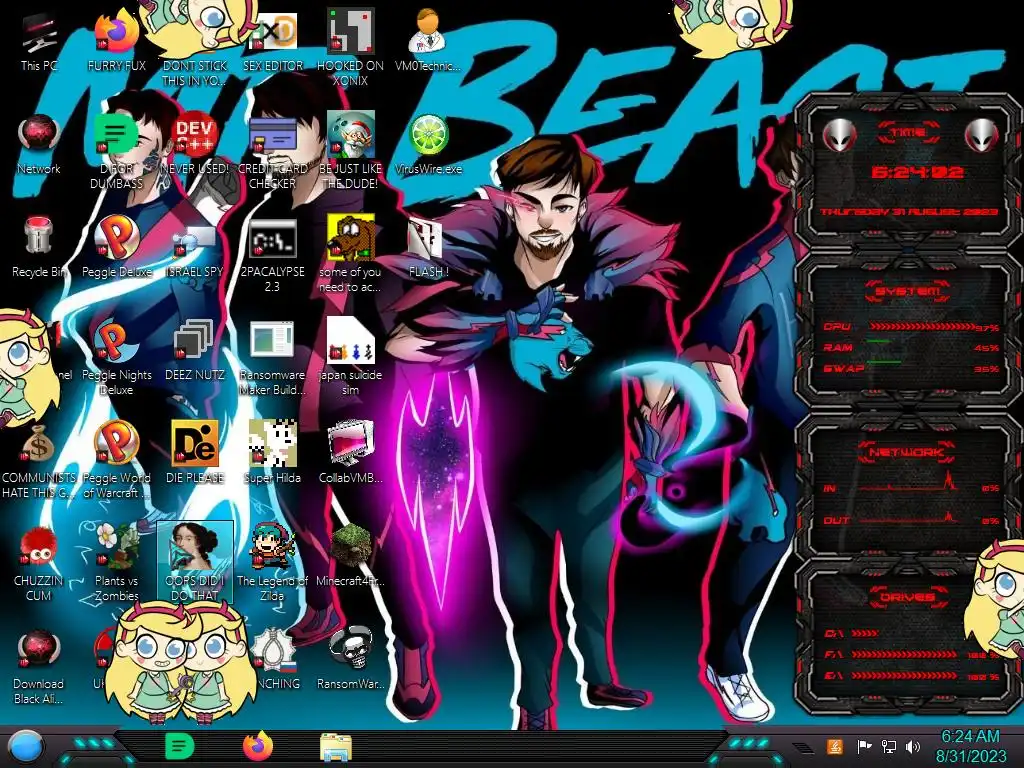Open The Legend of Zilda icon
This screenshot has height=768, width=1024.
click(x=272, y=563)
